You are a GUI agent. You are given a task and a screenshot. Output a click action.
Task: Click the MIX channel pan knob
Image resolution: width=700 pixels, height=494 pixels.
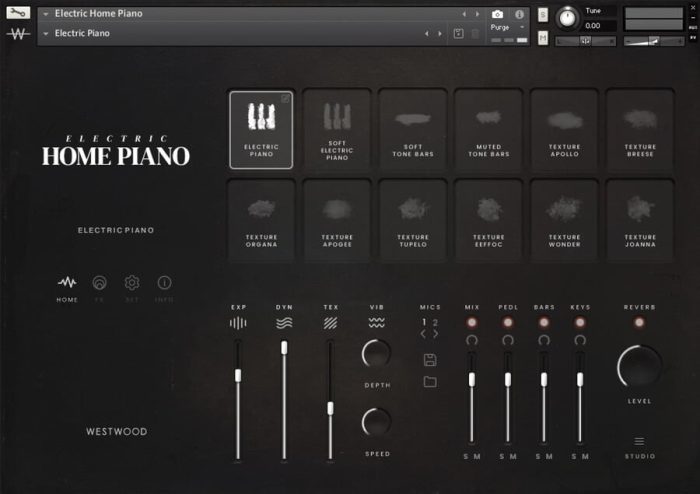472,340
